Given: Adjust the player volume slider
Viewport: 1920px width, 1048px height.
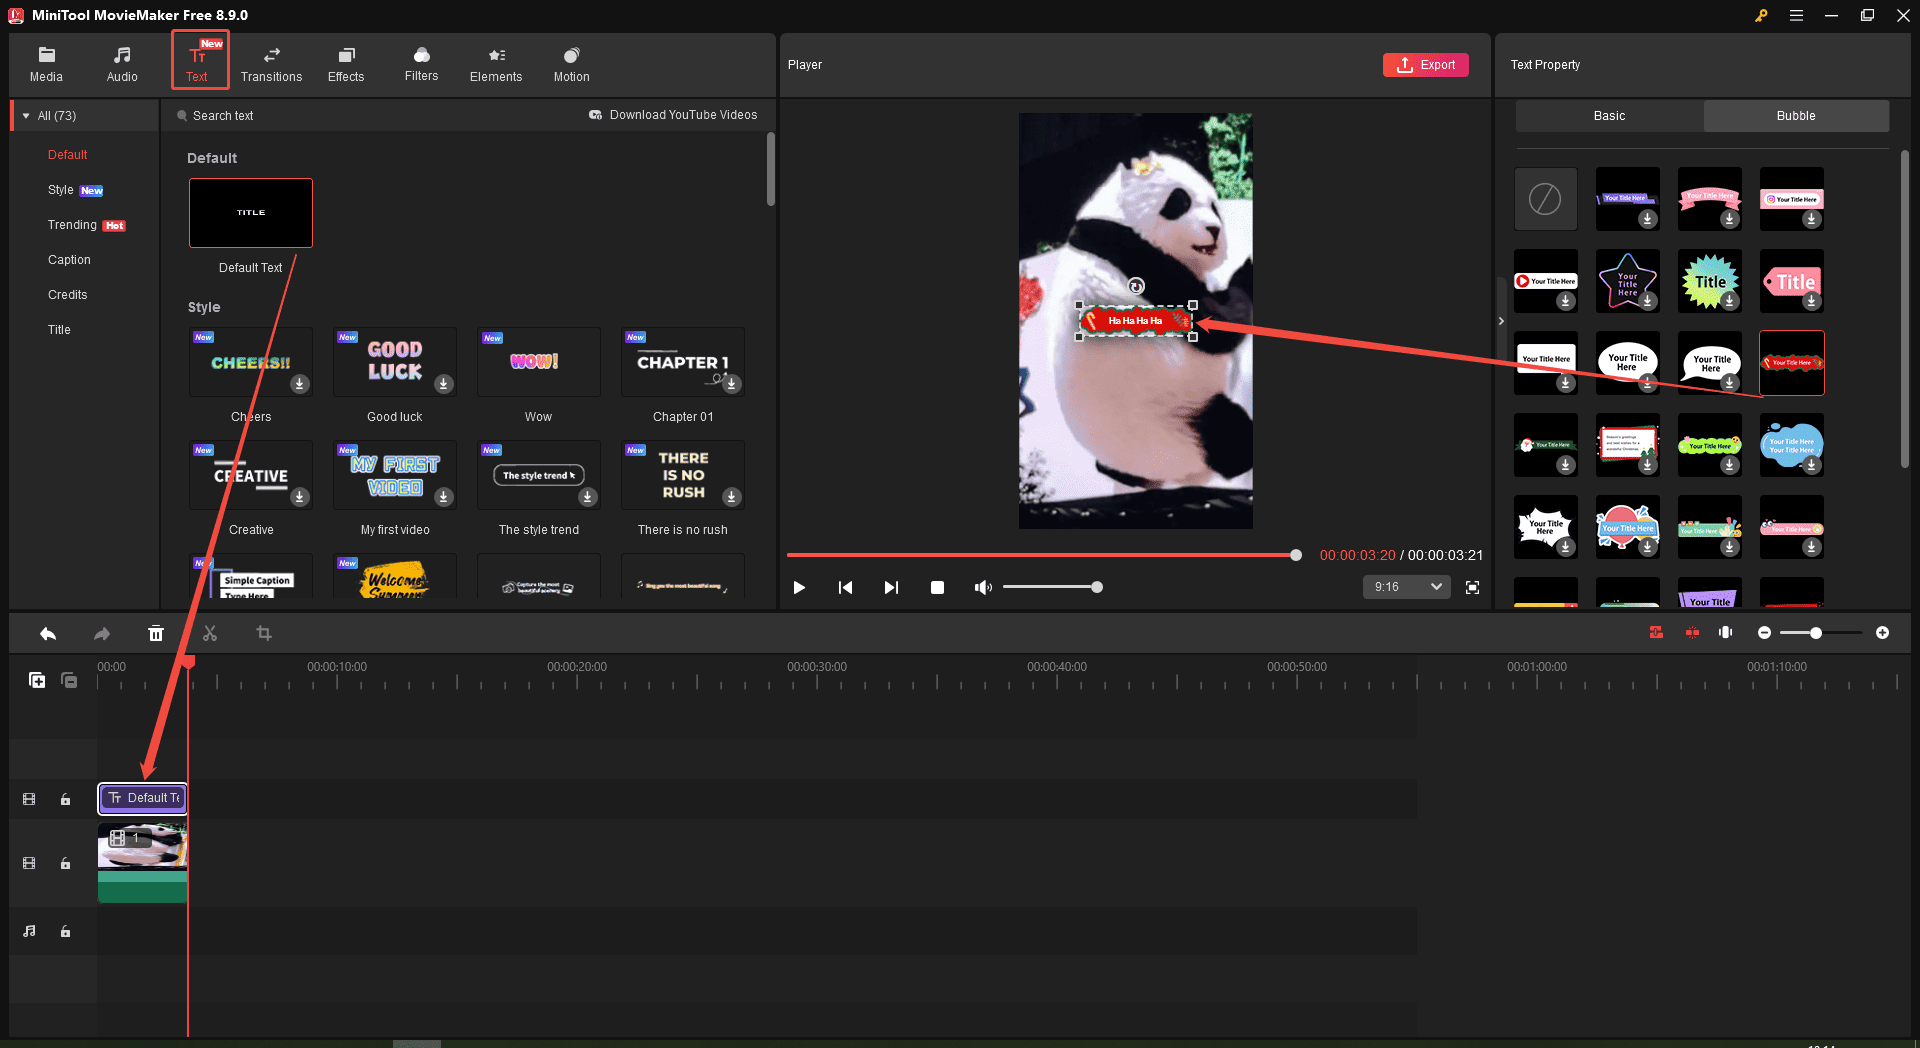Looking at the screenshot, I should (x=1050, y=588).
